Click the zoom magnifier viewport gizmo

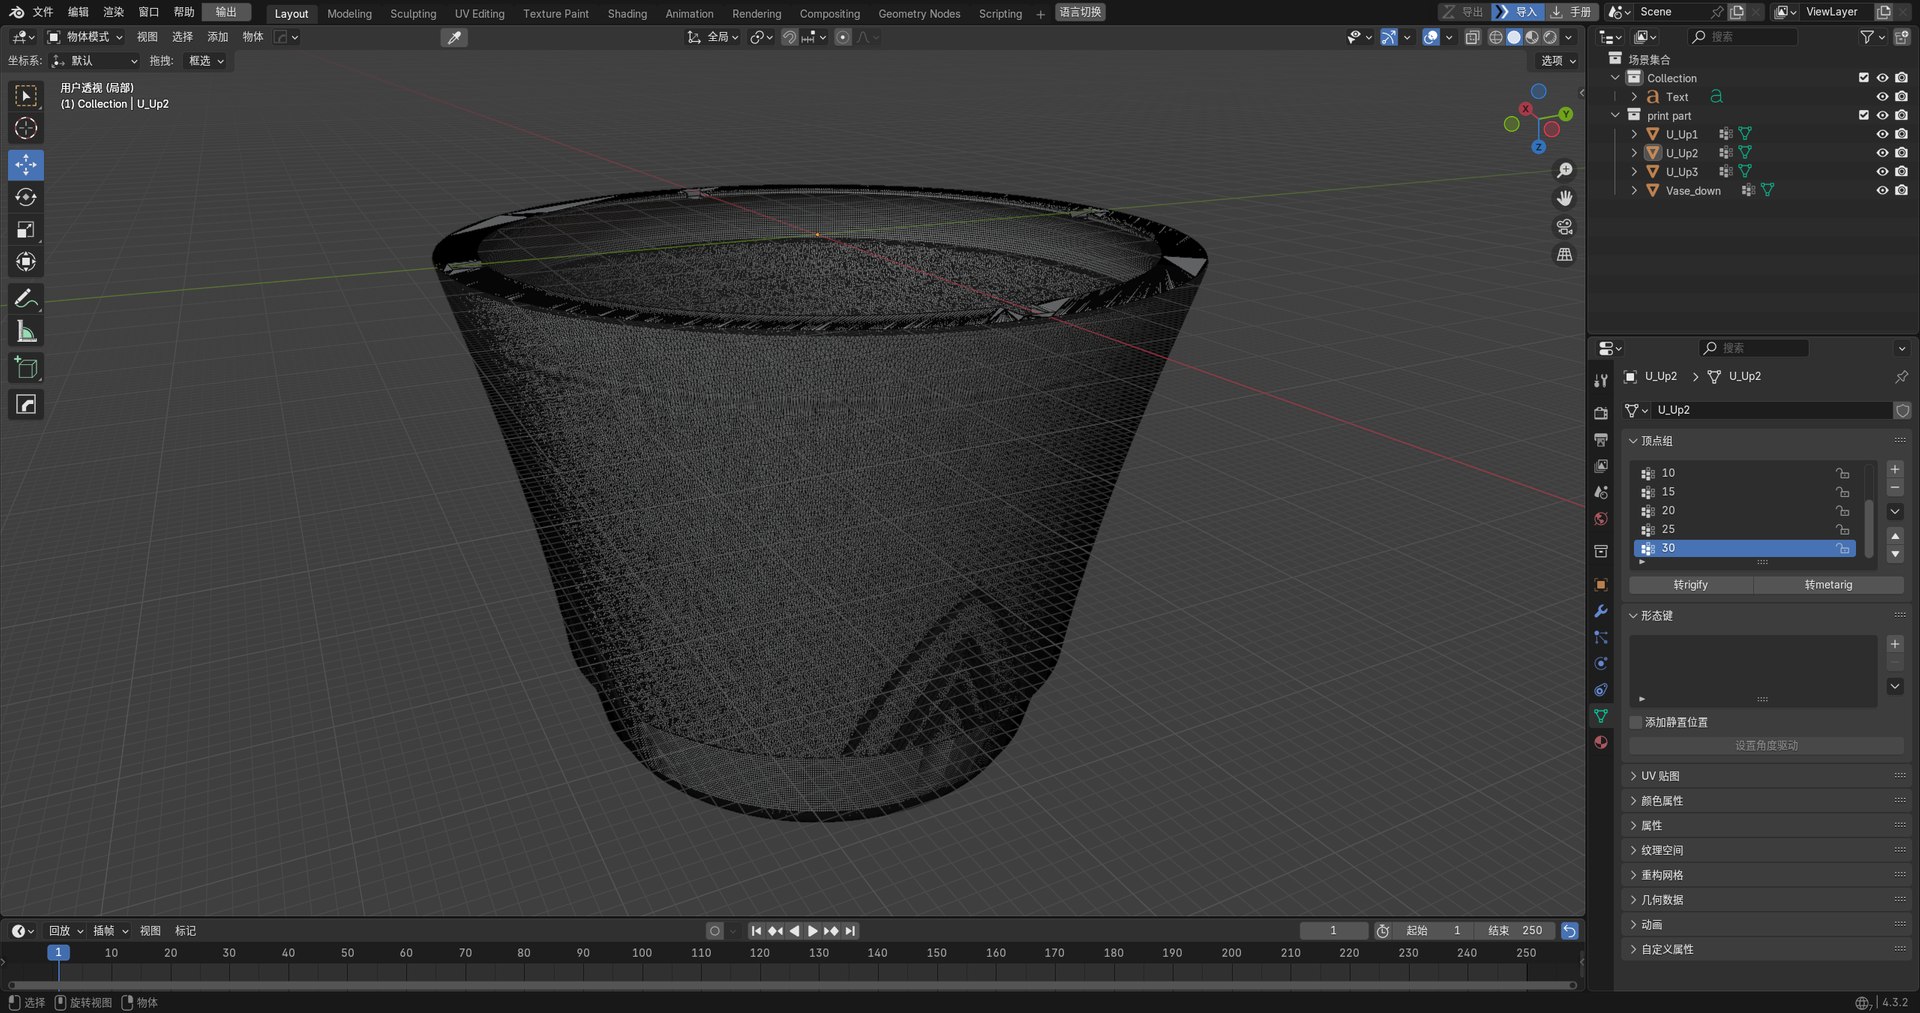coord(1565,171)
